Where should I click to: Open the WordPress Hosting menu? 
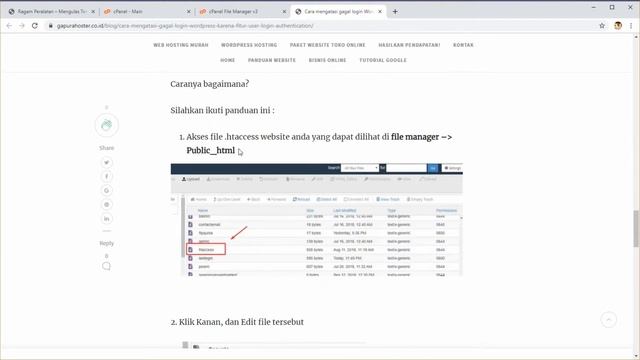249,45
